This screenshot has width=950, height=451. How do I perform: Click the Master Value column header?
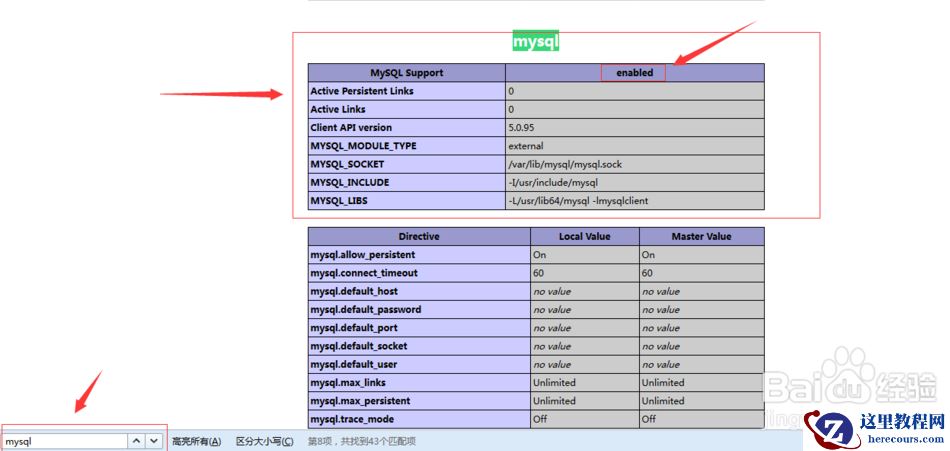point(702,236)
